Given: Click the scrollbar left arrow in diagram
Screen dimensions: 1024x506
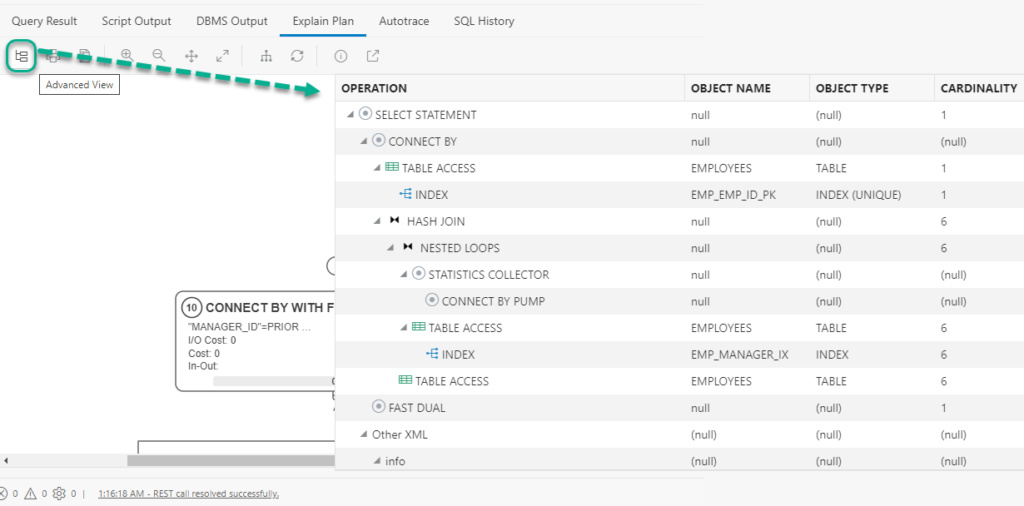Looking at the screenshot, I should tap(6, 460).
